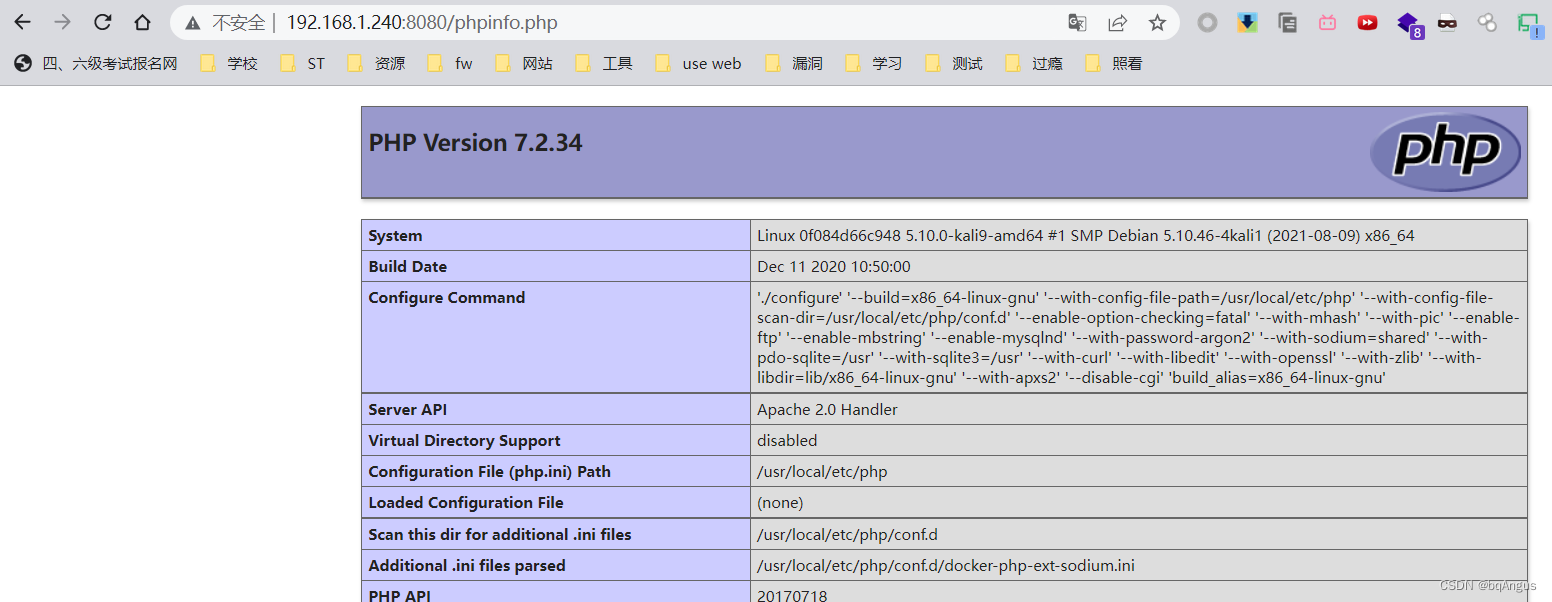Open the 四、六级考试报名网 bookmark
Image resolution: width=1552 pixels, height=602 pixels.
coord(96,63)
